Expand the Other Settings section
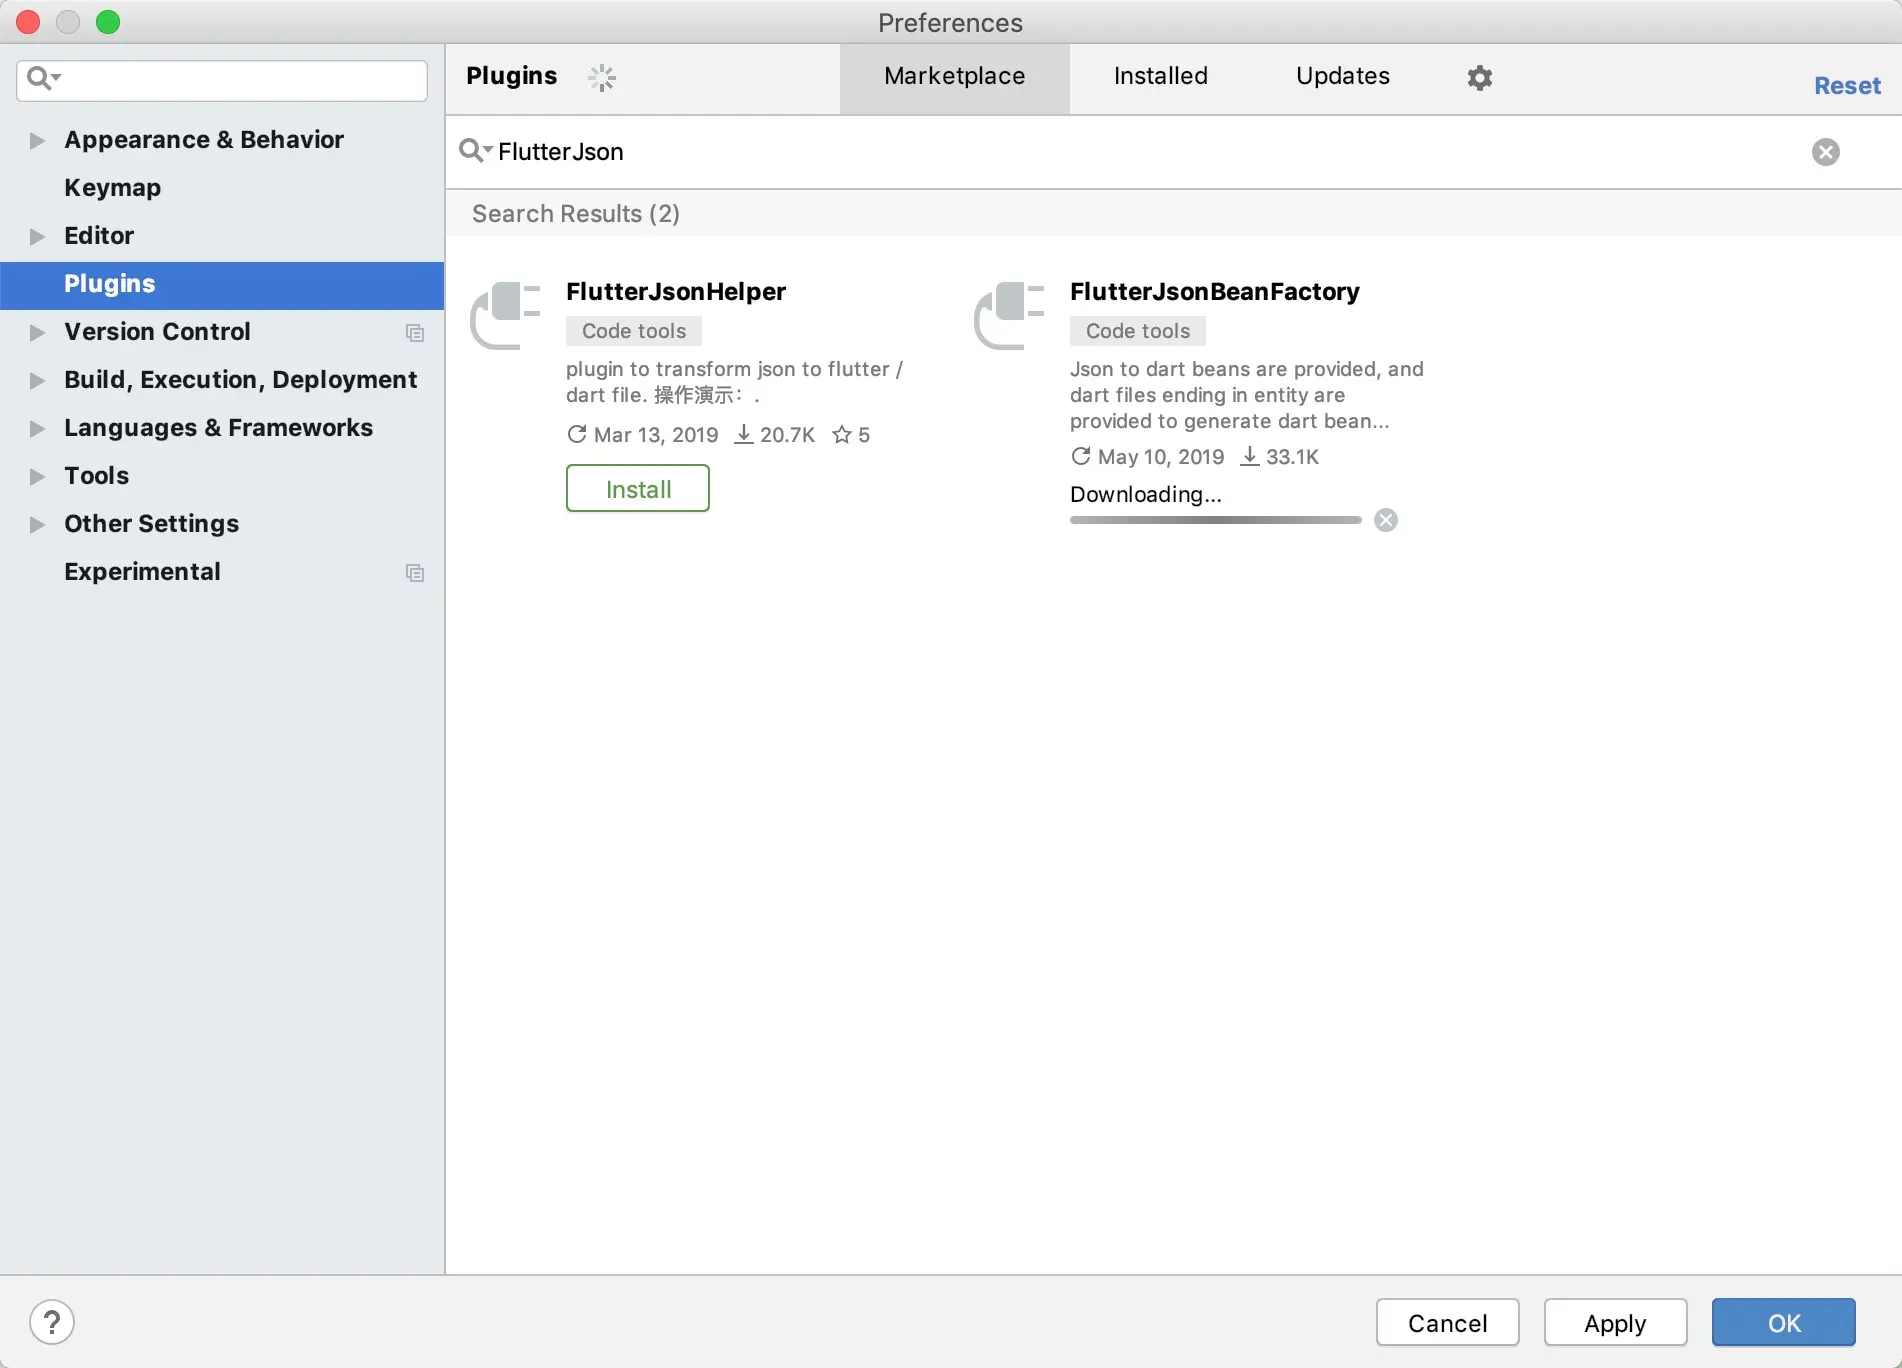Image resolution: width=1902 pixels, height=1368 pixels. pyautogui.click(x=37, y=524)
